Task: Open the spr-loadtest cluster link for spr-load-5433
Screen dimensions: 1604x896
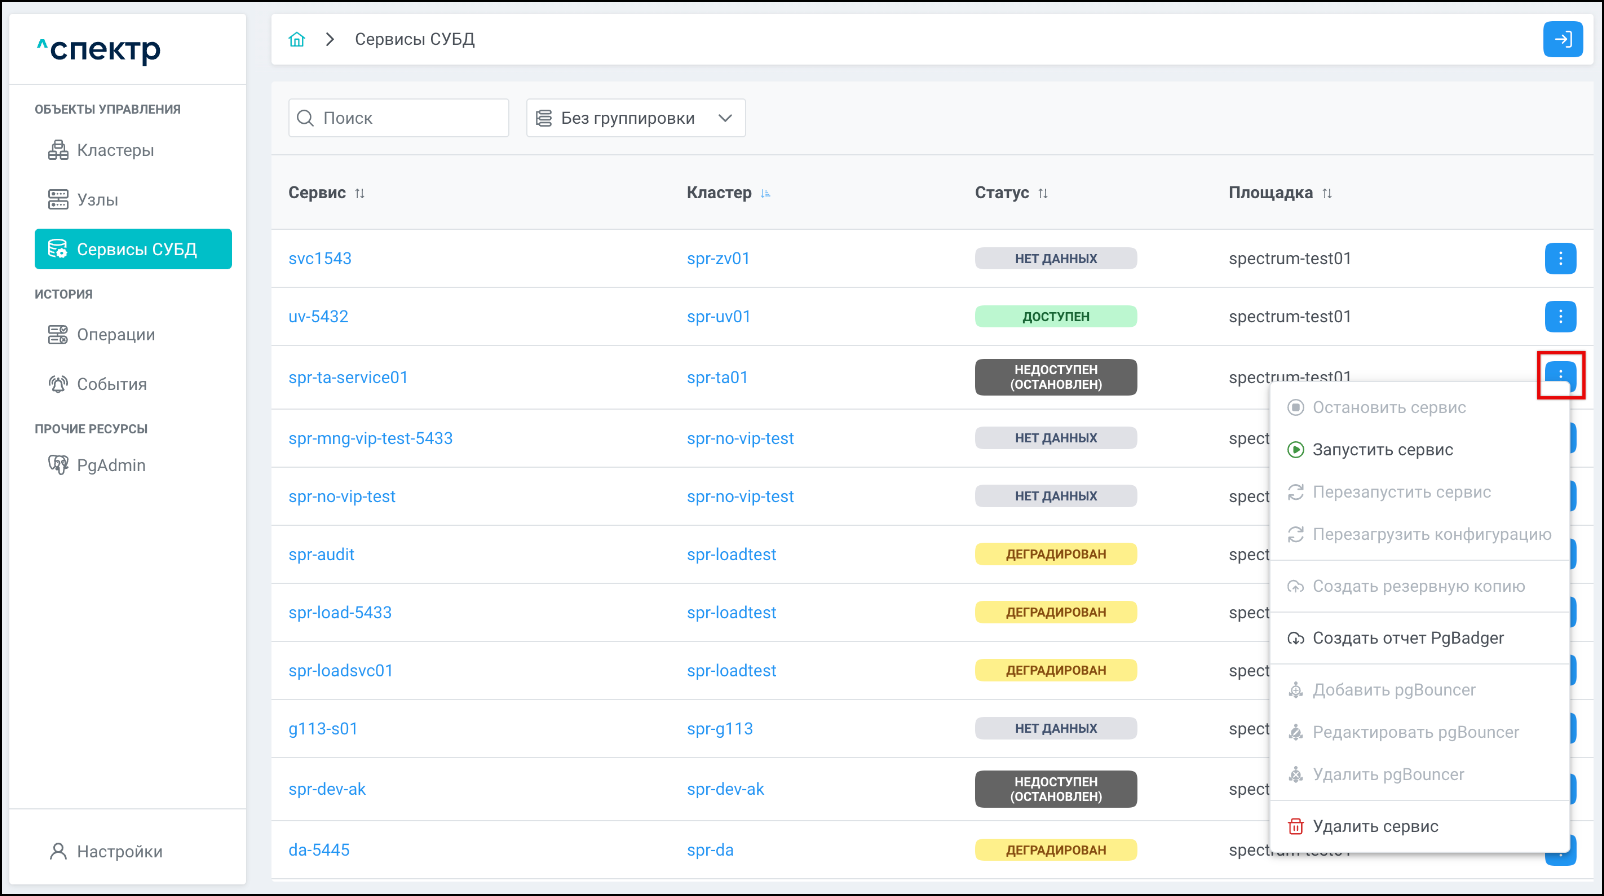Action: tap(731, 612)
